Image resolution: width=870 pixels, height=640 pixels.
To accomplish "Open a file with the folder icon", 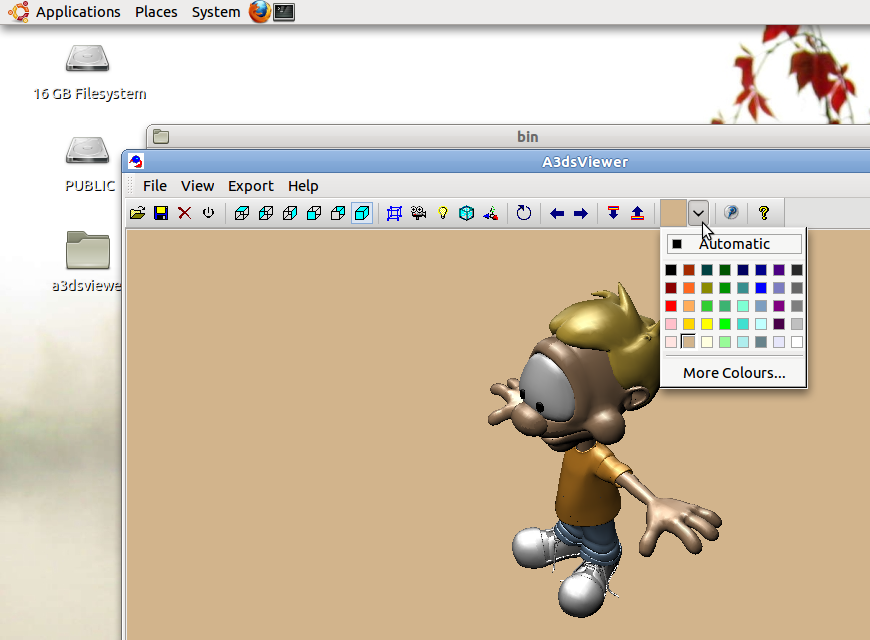I will click(x=138, y=213).
